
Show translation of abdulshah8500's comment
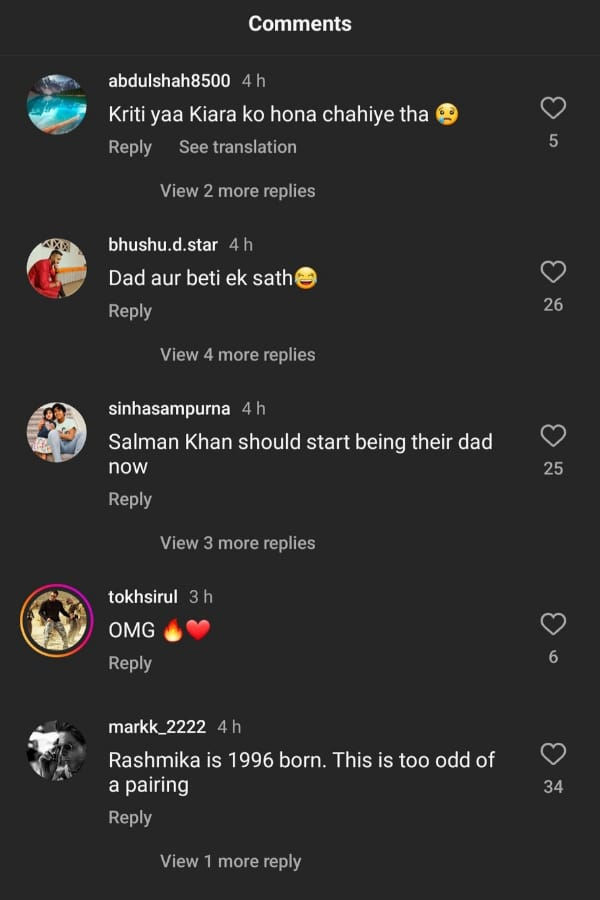(x=237, y=147)
